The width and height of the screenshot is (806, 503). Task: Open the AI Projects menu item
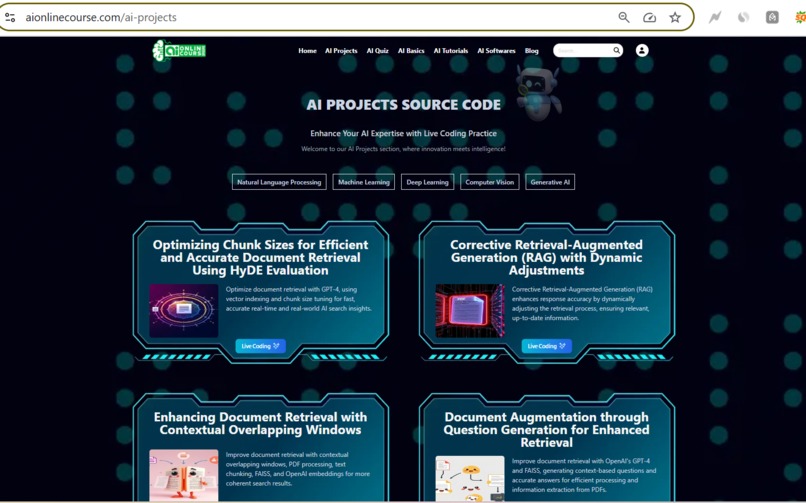(341, 50)
